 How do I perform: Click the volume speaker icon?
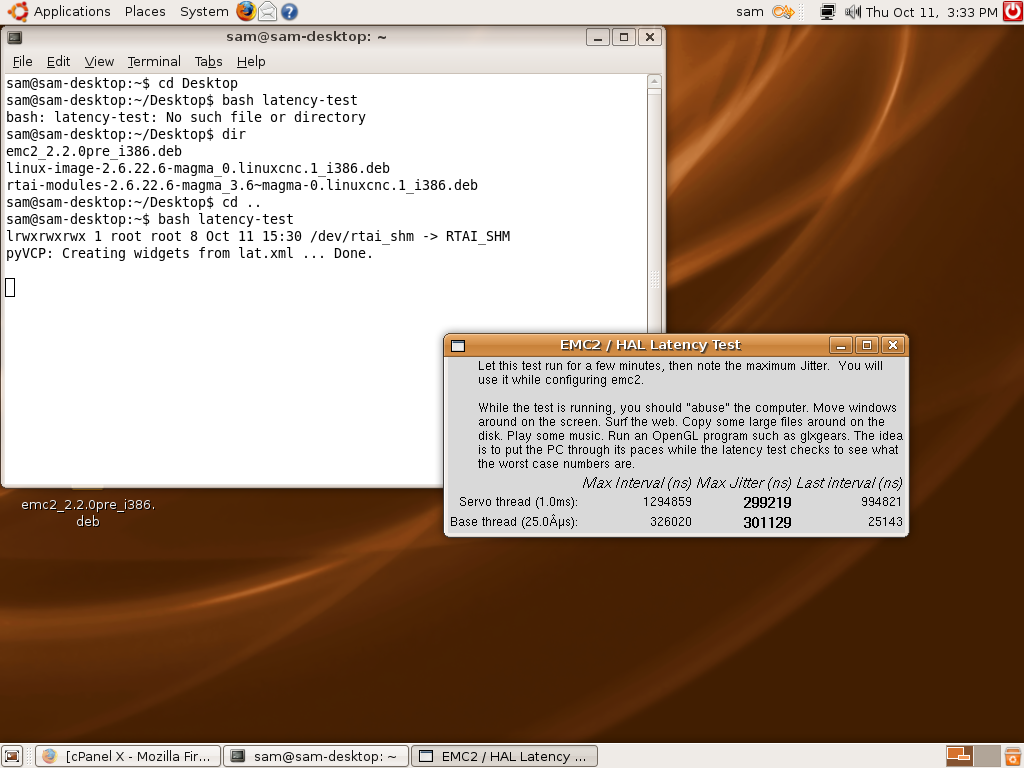852,12
